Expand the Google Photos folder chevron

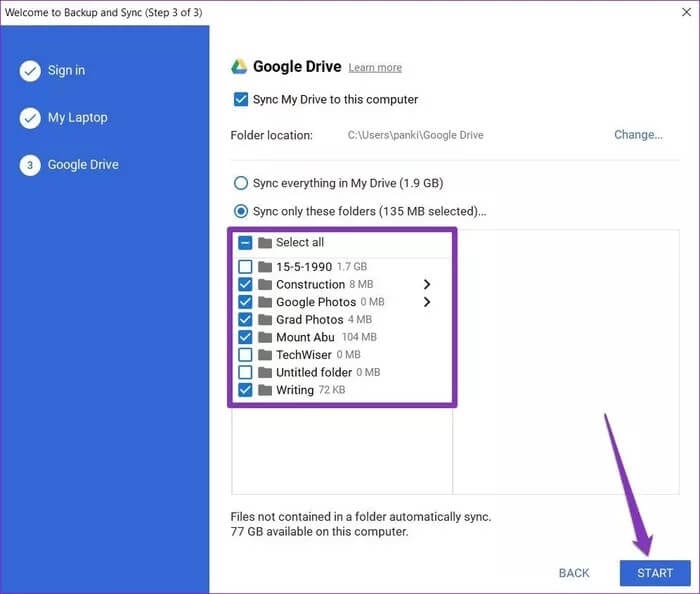click(427, 302)
